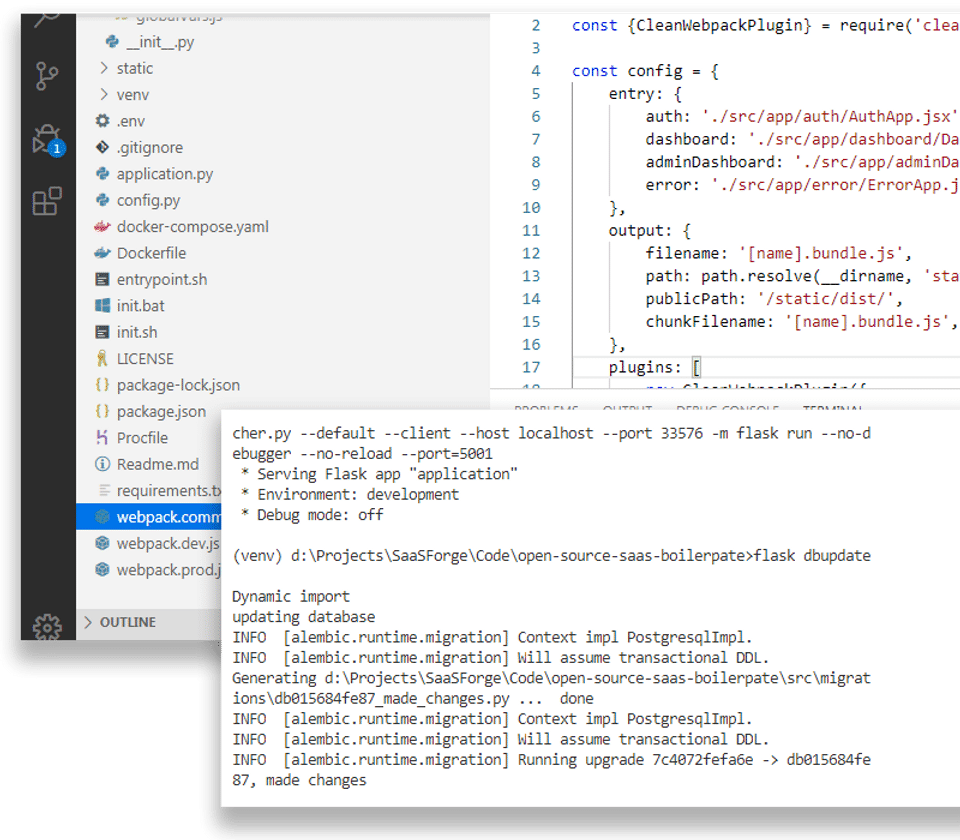The image size is (960, 840).
Task: Open webpack.prod.js
Action: tap(169, 570)
